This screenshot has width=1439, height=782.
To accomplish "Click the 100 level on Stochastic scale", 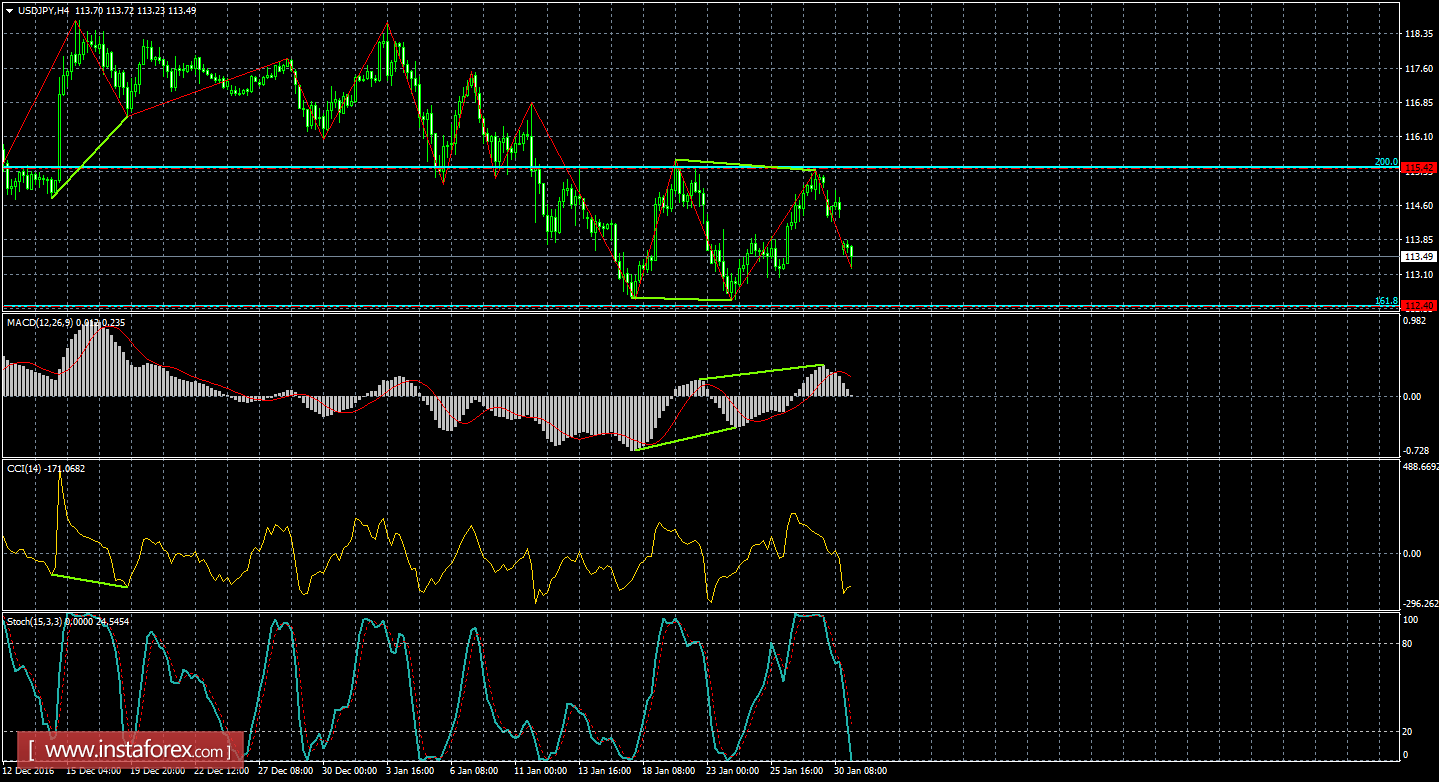I will 1412,620.
